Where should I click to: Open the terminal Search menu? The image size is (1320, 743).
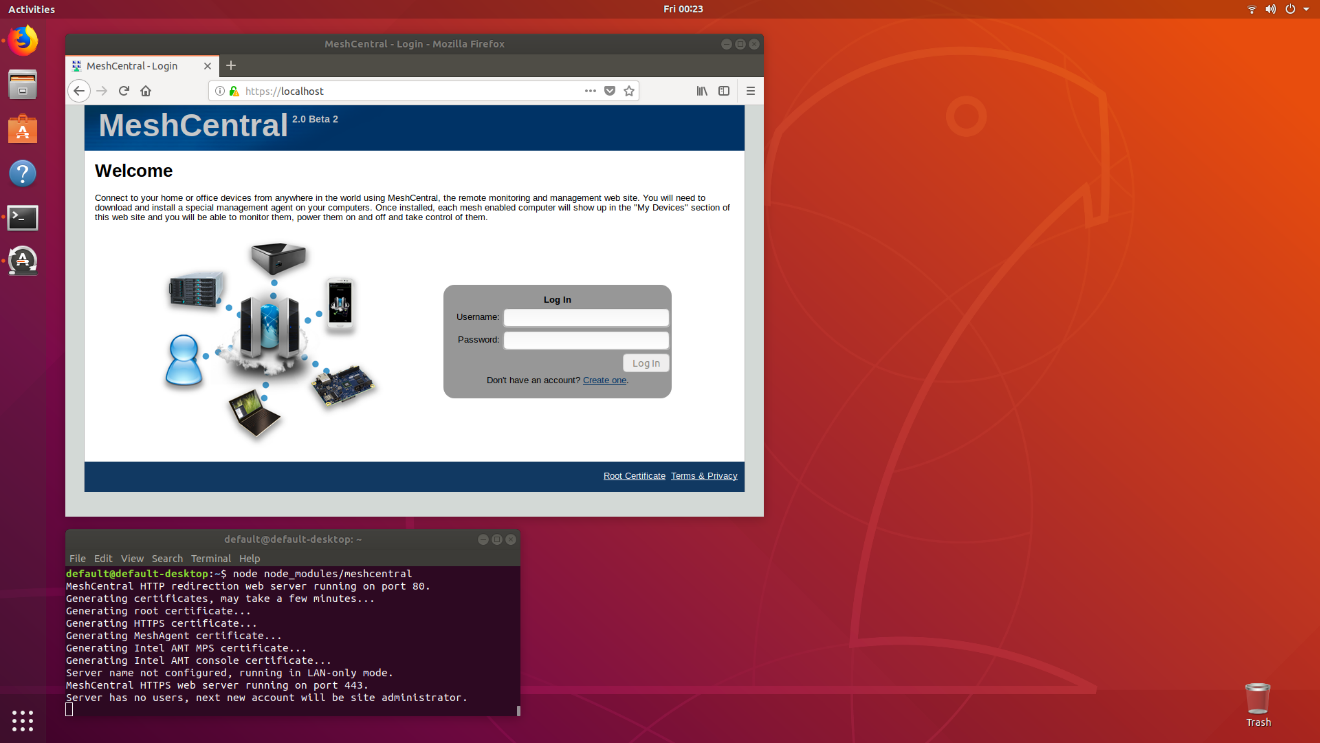coord(167,559)
